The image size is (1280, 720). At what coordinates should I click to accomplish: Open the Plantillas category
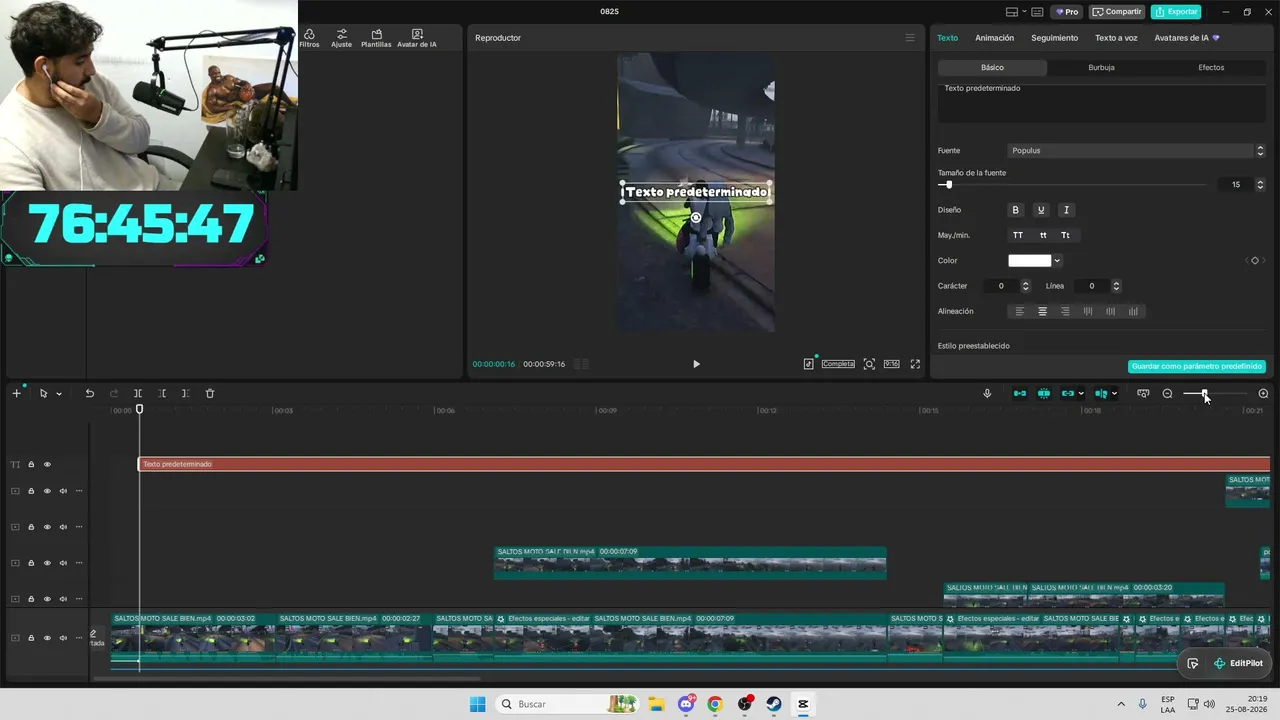tap(376, 38)
